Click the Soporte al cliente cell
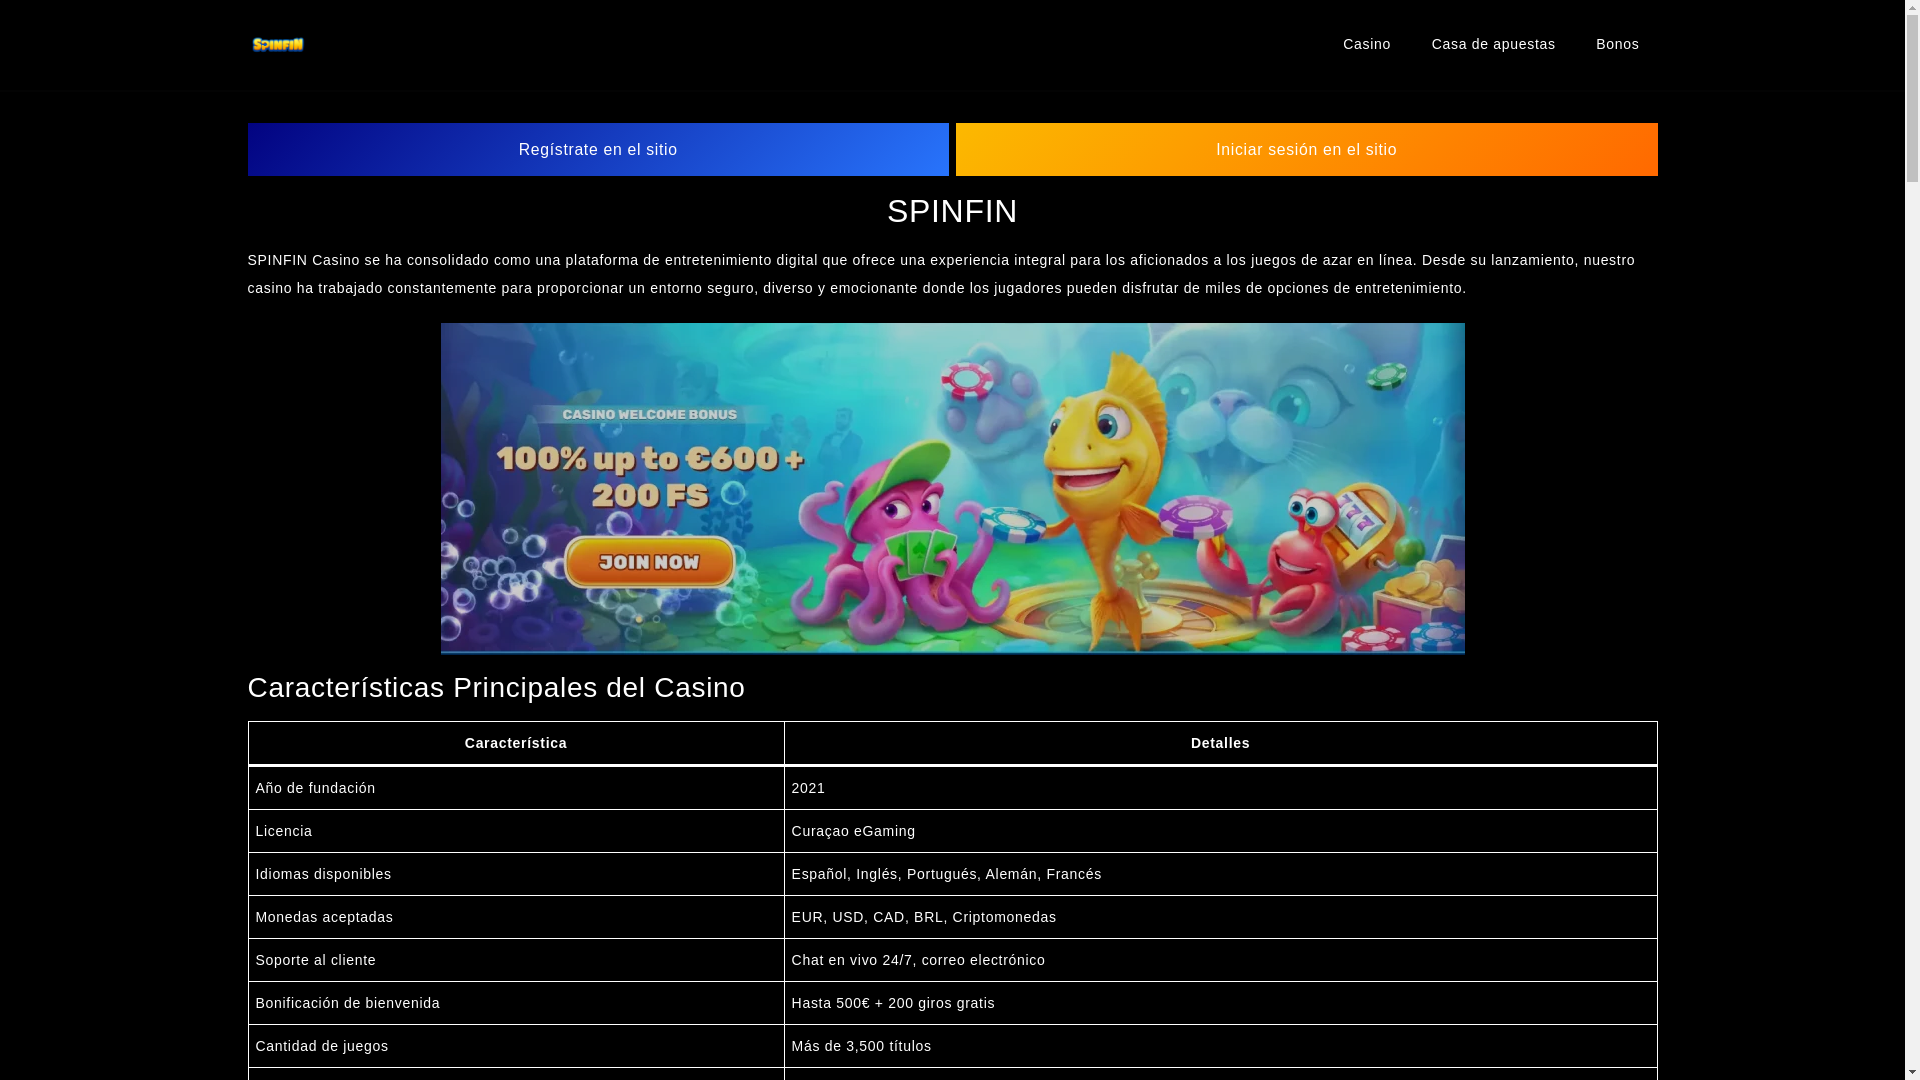Viewport: 1920px width, 1080px height. (516, 960)
